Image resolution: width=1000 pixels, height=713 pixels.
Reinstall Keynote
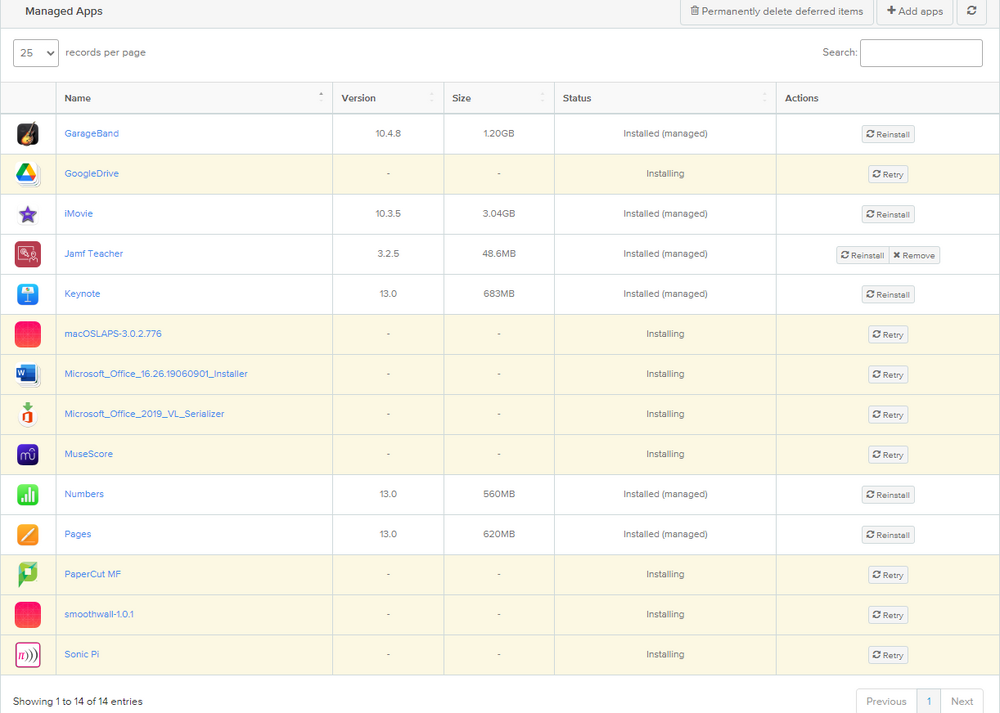coord(888,295)
